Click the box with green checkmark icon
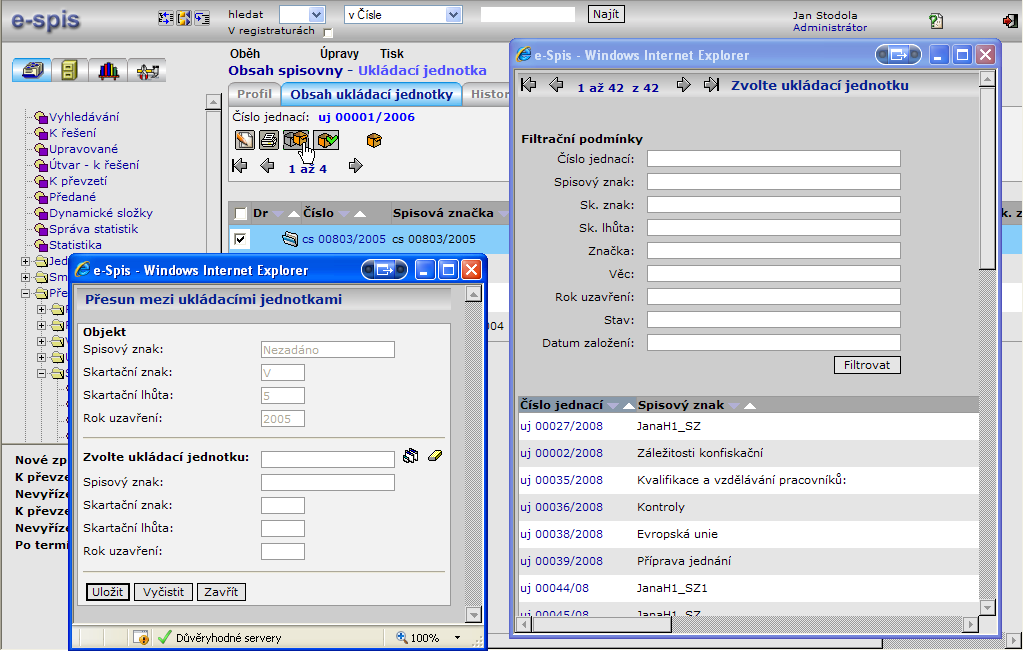The height and width of the screenshot is (651, 1024). [x=327, y=140]
